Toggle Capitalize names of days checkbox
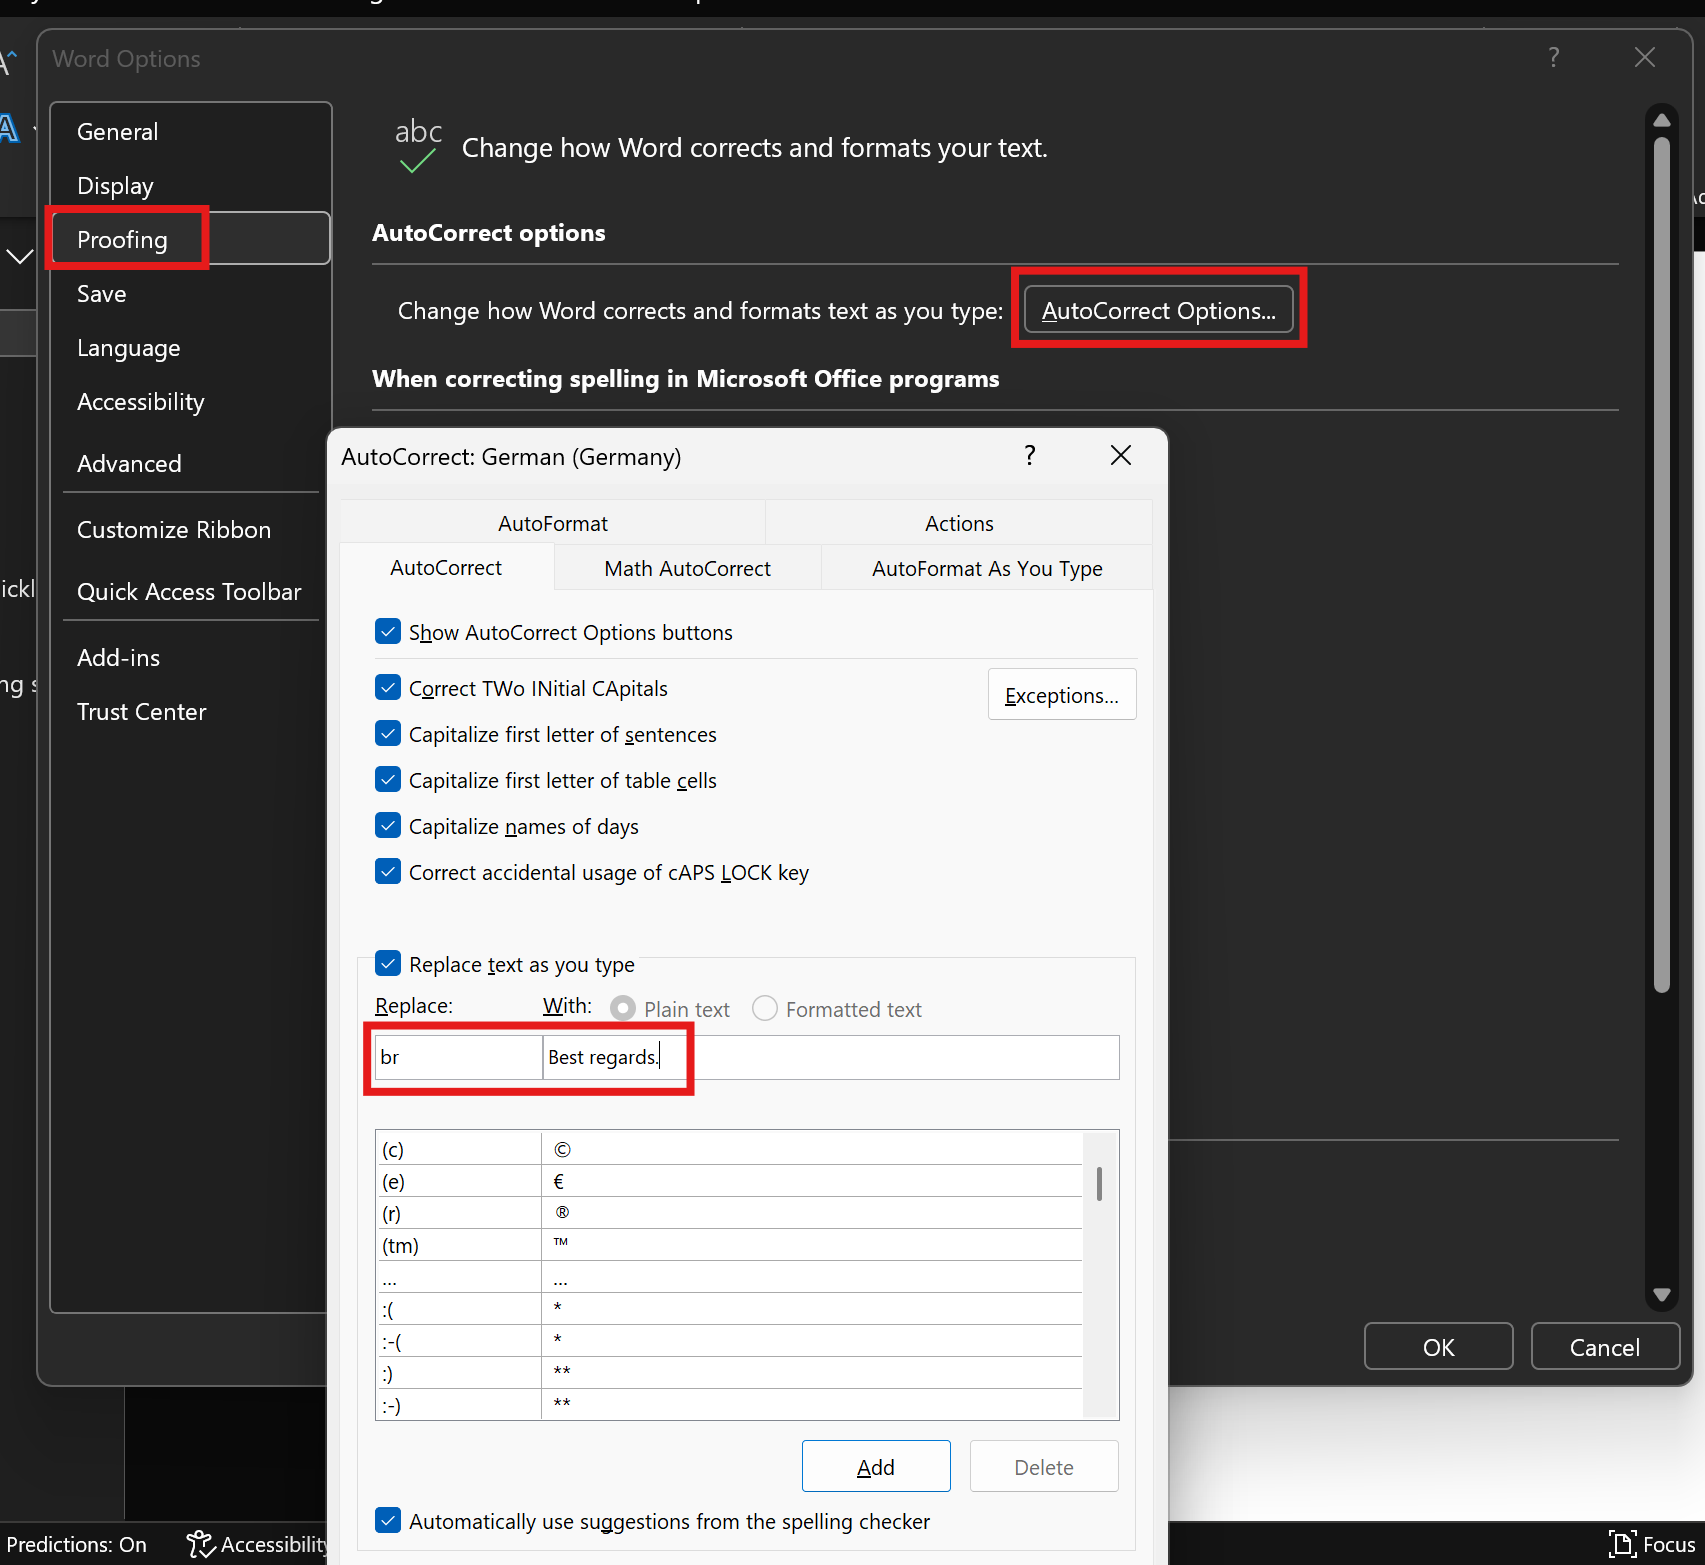 point(388,826)
